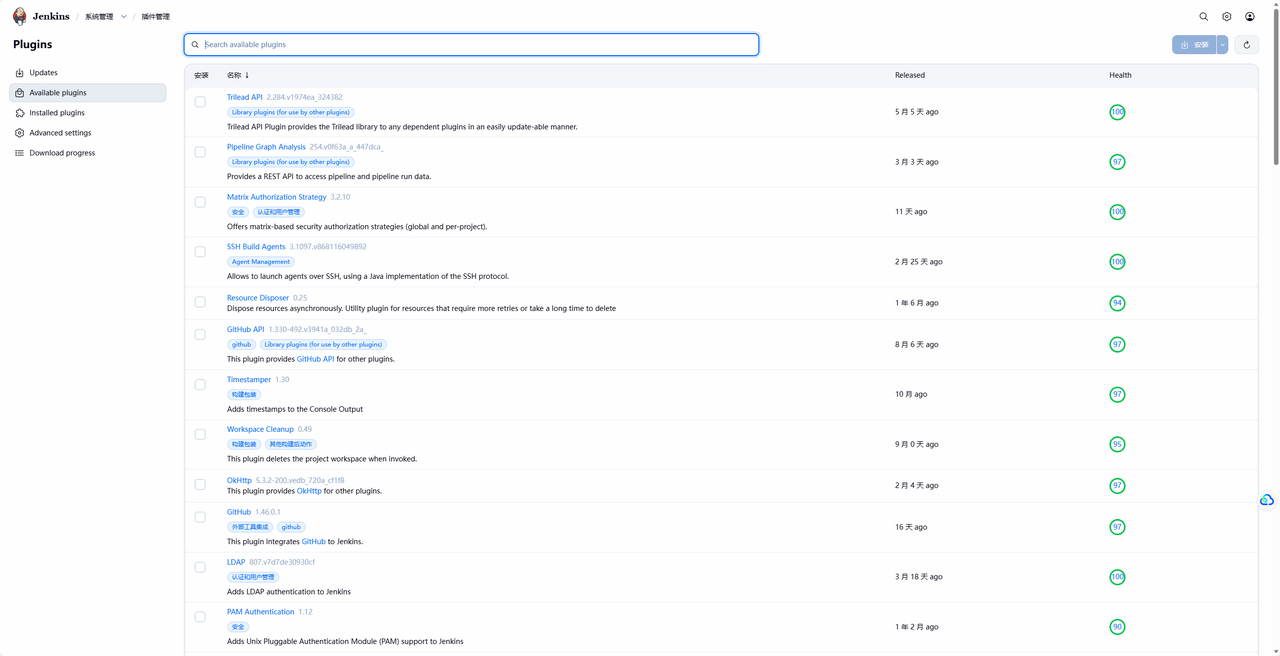The image size is (1280, 656).
Task: Check the Matrix Authorization Strategy checkbox
Action: pos(200,202)
